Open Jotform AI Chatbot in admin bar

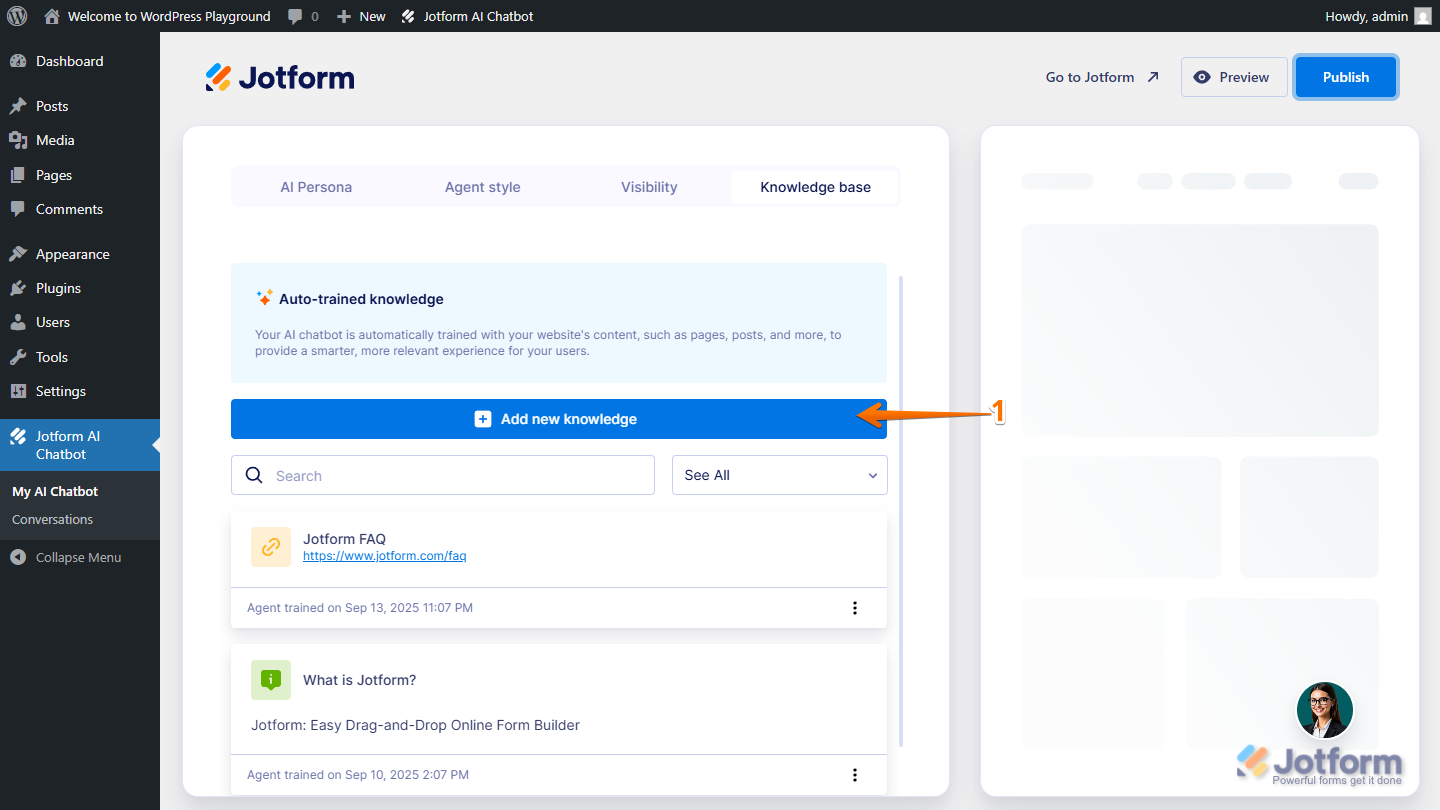(x=467, y=16)
